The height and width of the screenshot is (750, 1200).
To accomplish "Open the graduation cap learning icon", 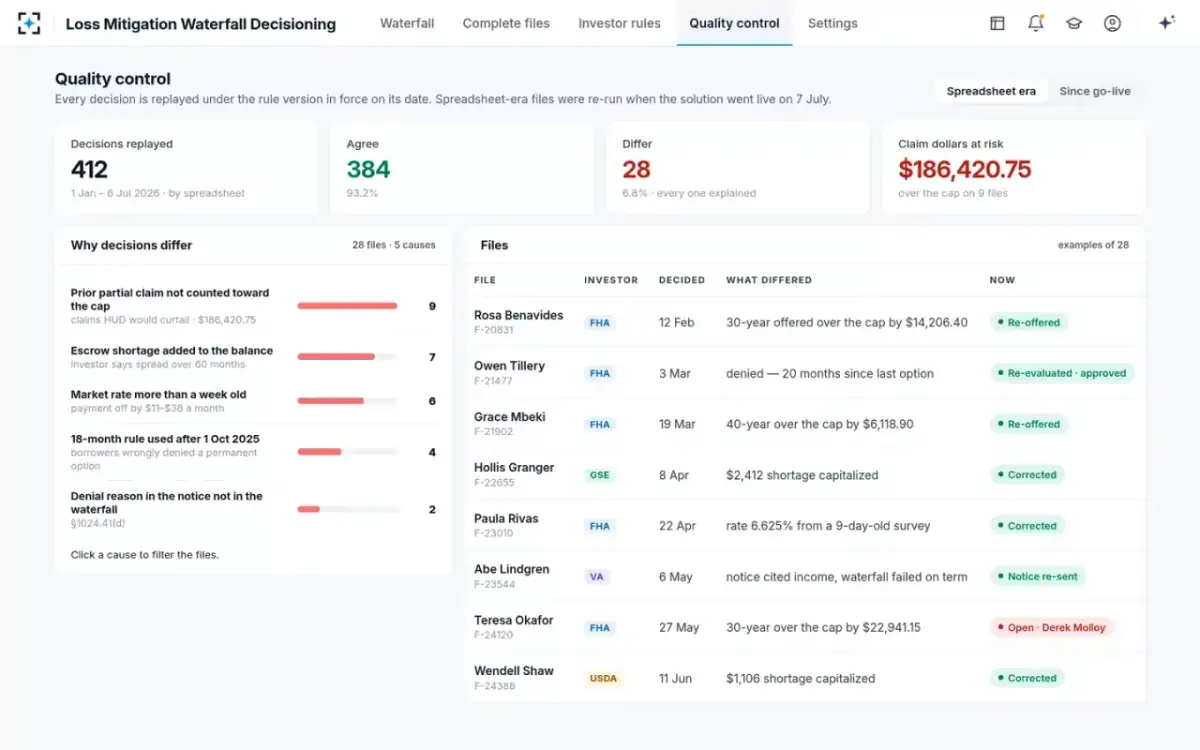I will point(1074,23).
